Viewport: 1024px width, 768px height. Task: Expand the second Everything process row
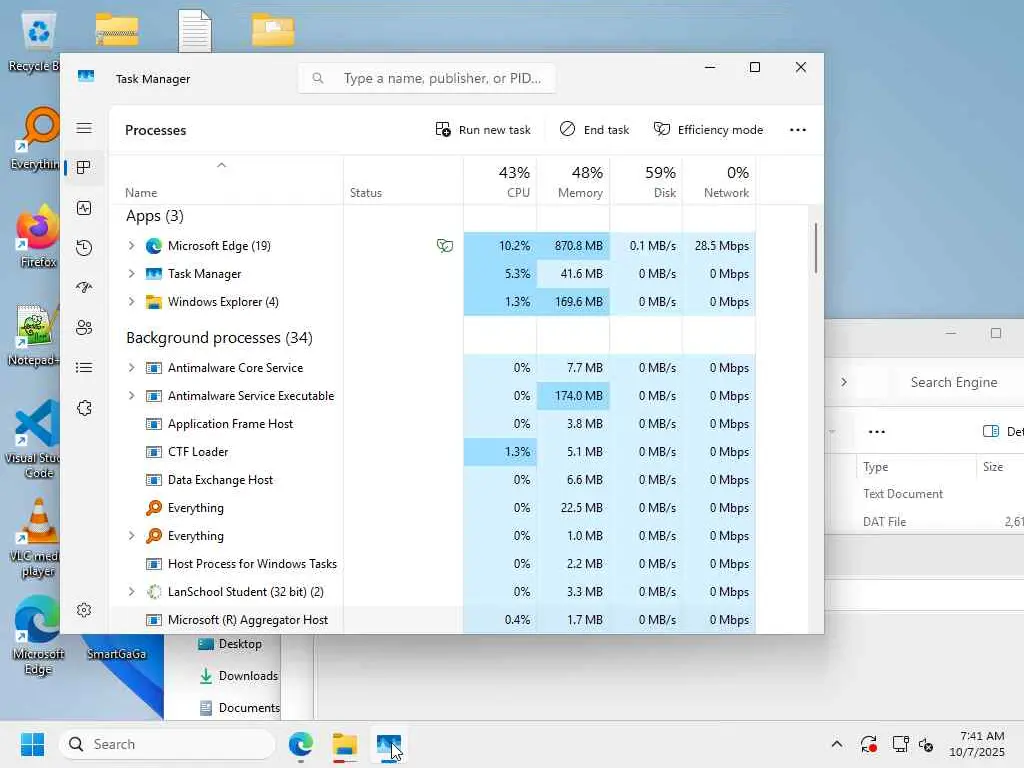coord(131,536)
